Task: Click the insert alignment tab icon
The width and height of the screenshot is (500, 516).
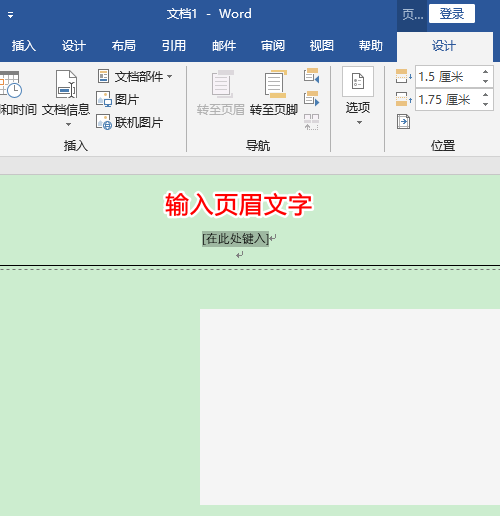Action: click(403, 122)
